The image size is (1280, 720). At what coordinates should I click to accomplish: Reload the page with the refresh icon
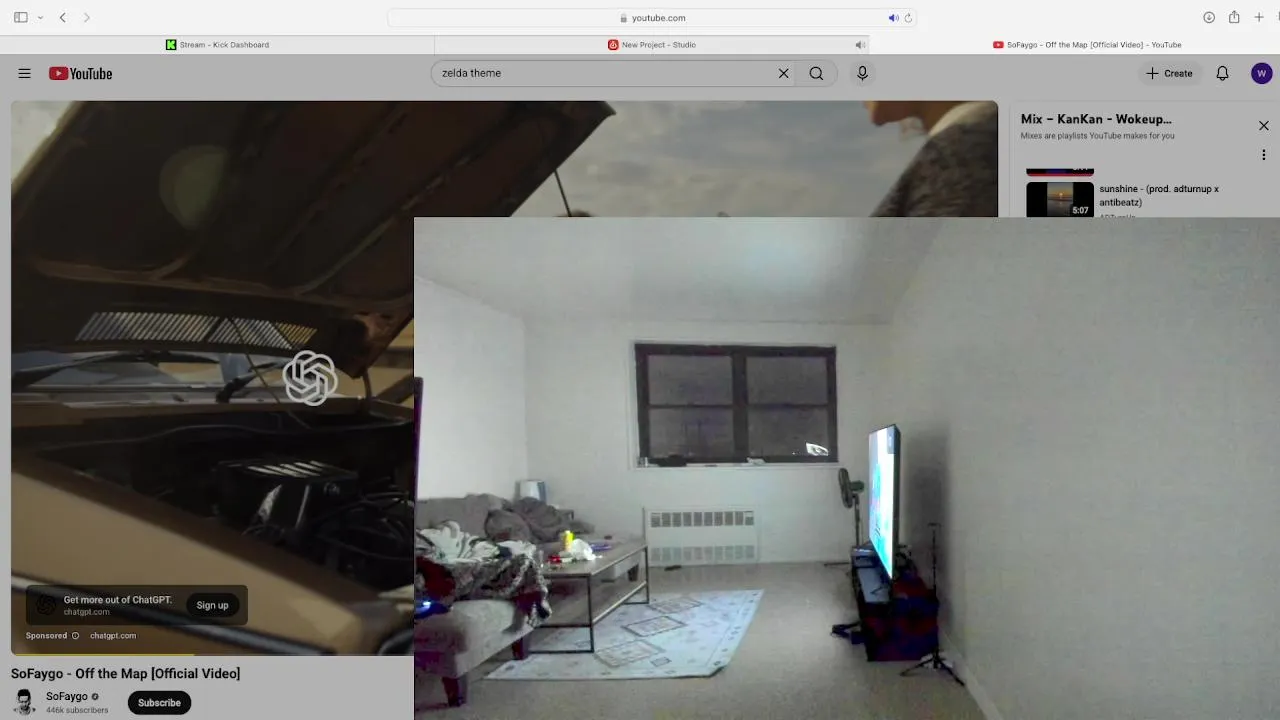pyautogui.click(x=908, y=18)
